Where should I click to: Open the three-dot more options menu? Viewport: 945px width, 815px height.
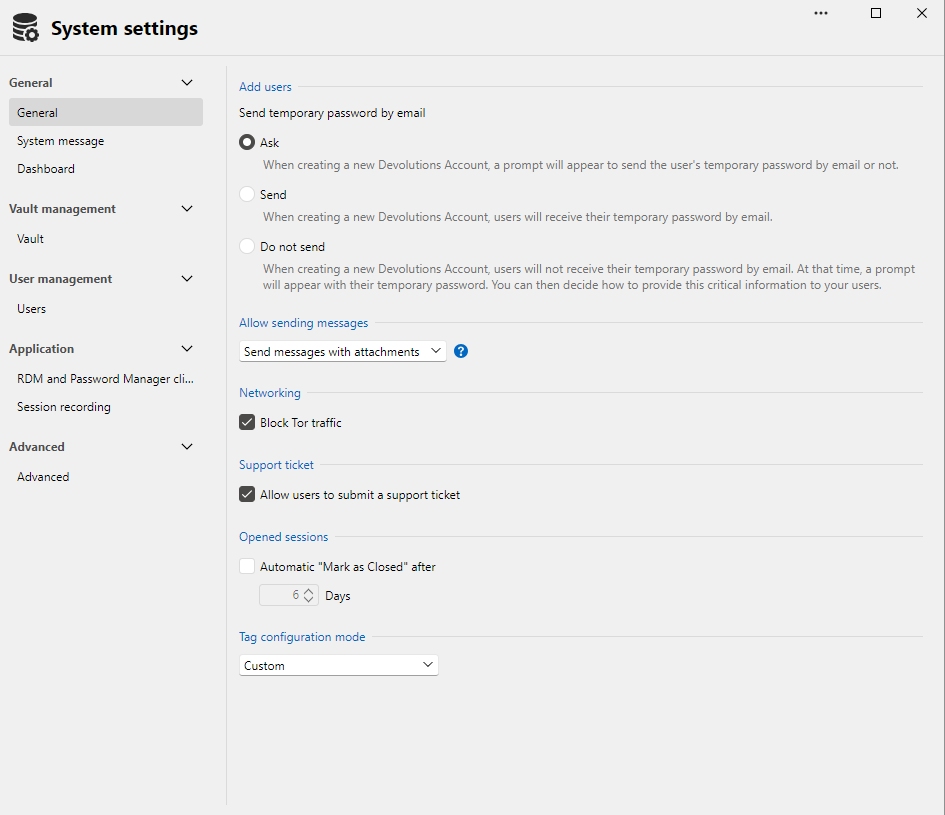tap(821, 13)
